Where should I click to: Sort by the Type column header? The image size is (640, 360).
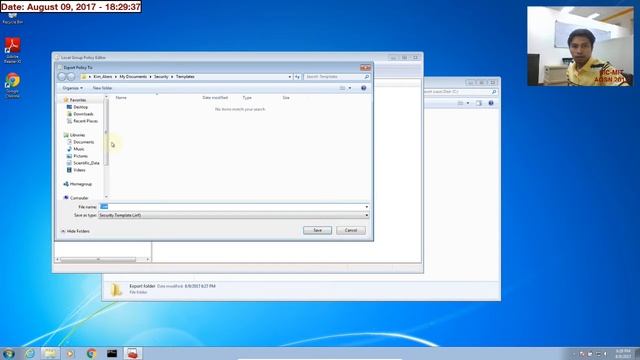click(247, 98)
